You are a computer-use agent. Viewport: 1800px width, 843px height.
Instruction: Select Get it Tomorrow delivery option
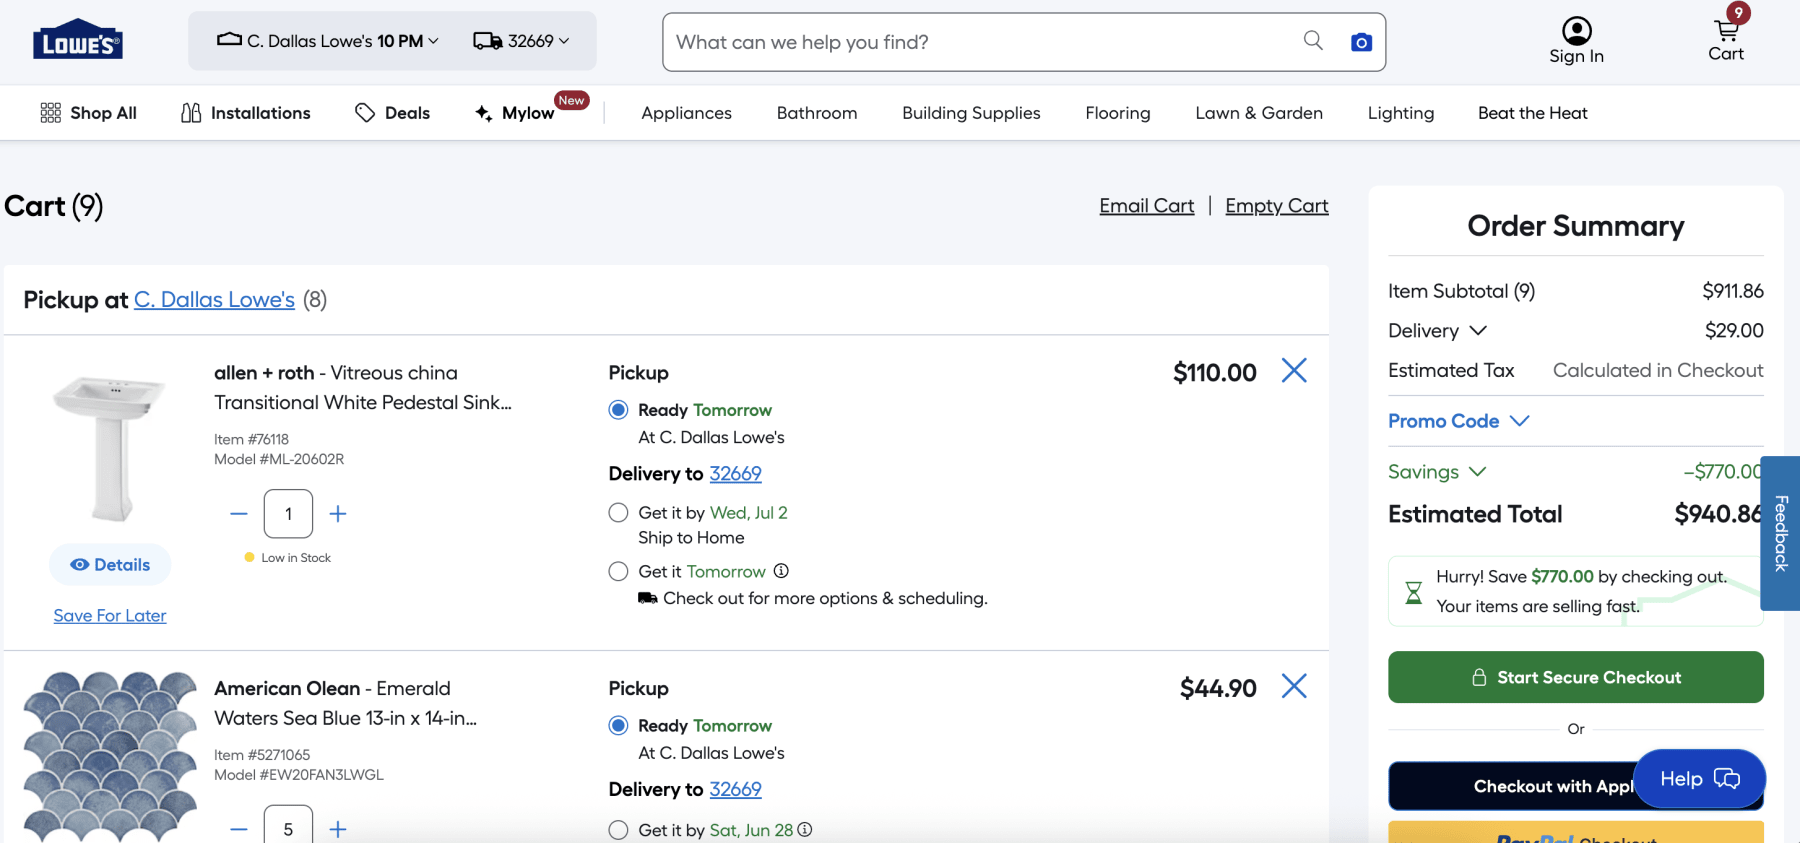(619, 571)
